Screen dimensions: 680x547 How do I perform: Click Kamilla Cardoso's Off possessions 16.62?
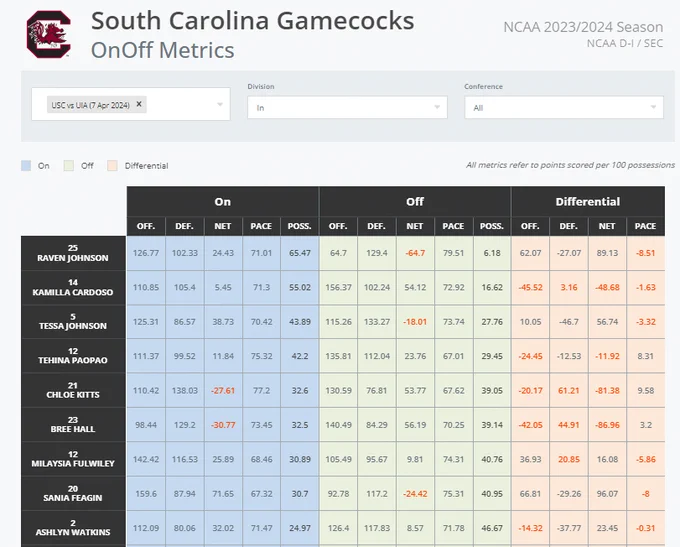pos(492,287)
